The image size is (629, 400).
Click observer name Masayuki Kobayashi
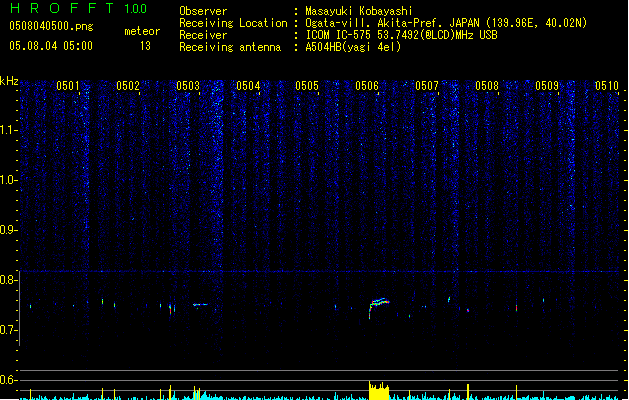click(359, 11)
